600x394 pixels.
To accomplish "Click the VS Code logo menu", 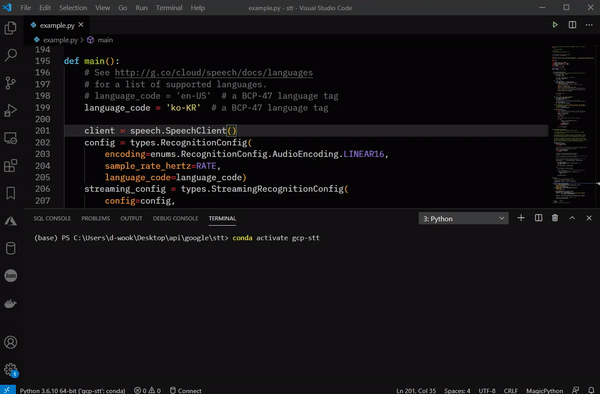I will click(7, 7).
